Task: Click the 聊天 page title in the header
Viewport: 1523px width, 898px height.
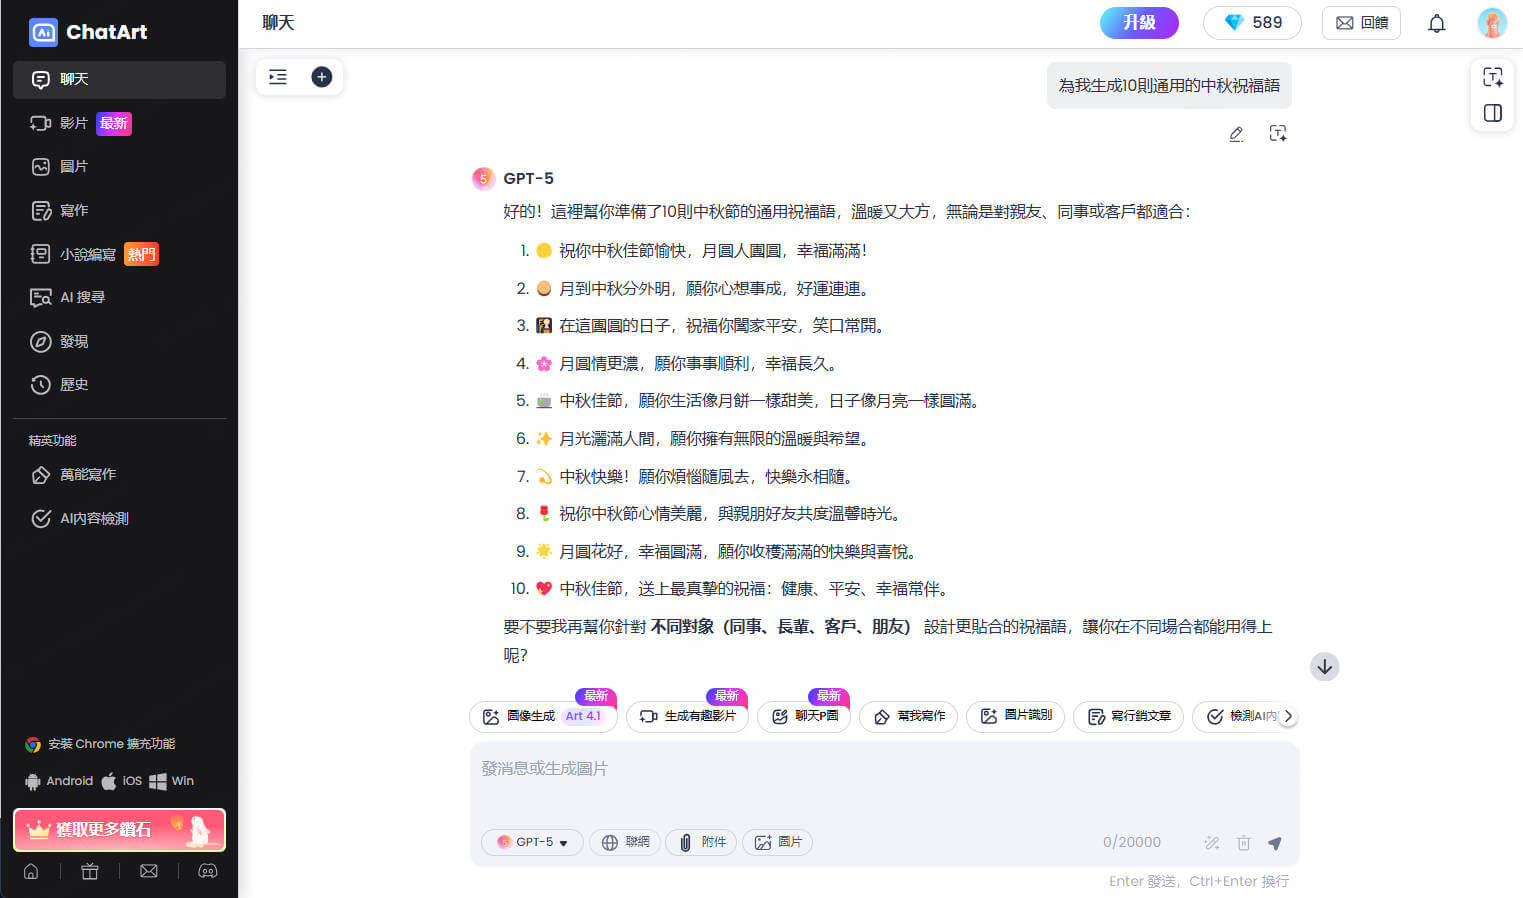Action: [x=278, y=23]
